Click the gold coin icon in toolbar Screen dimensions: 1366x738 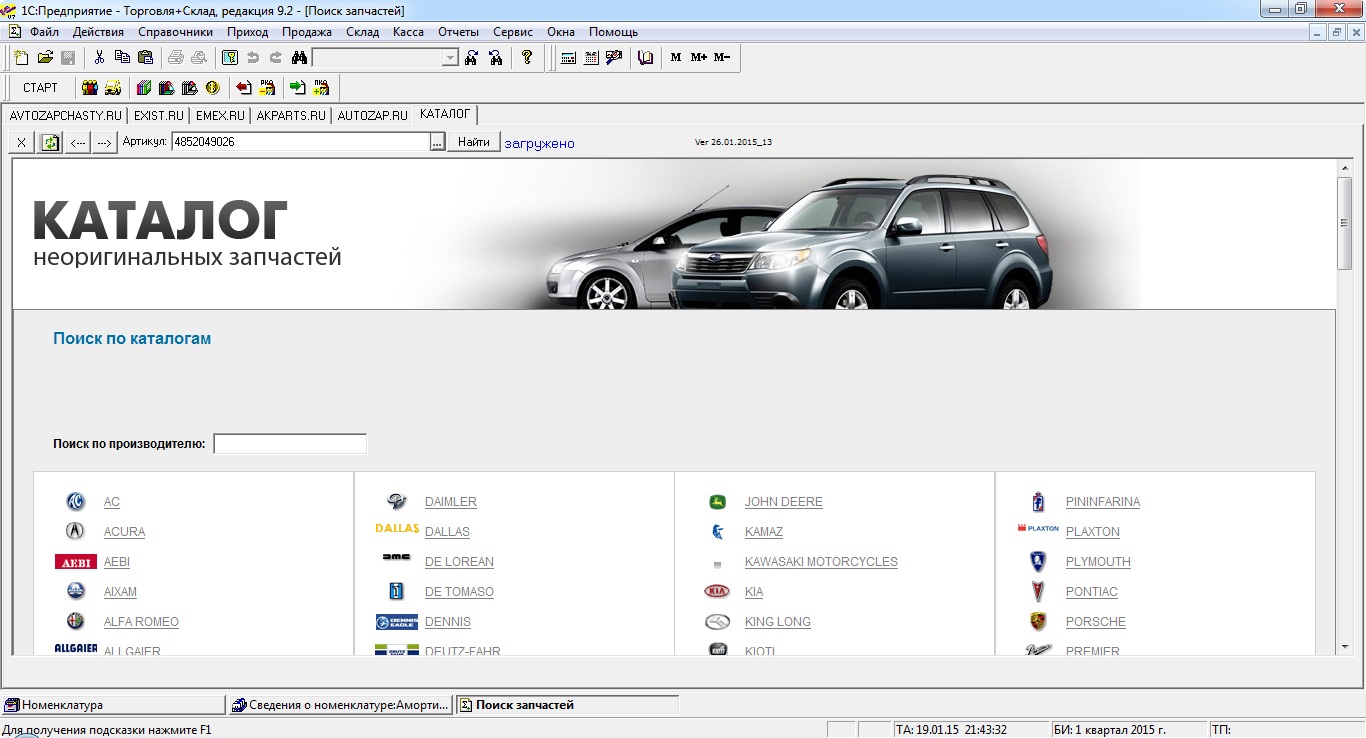point(212,88)
